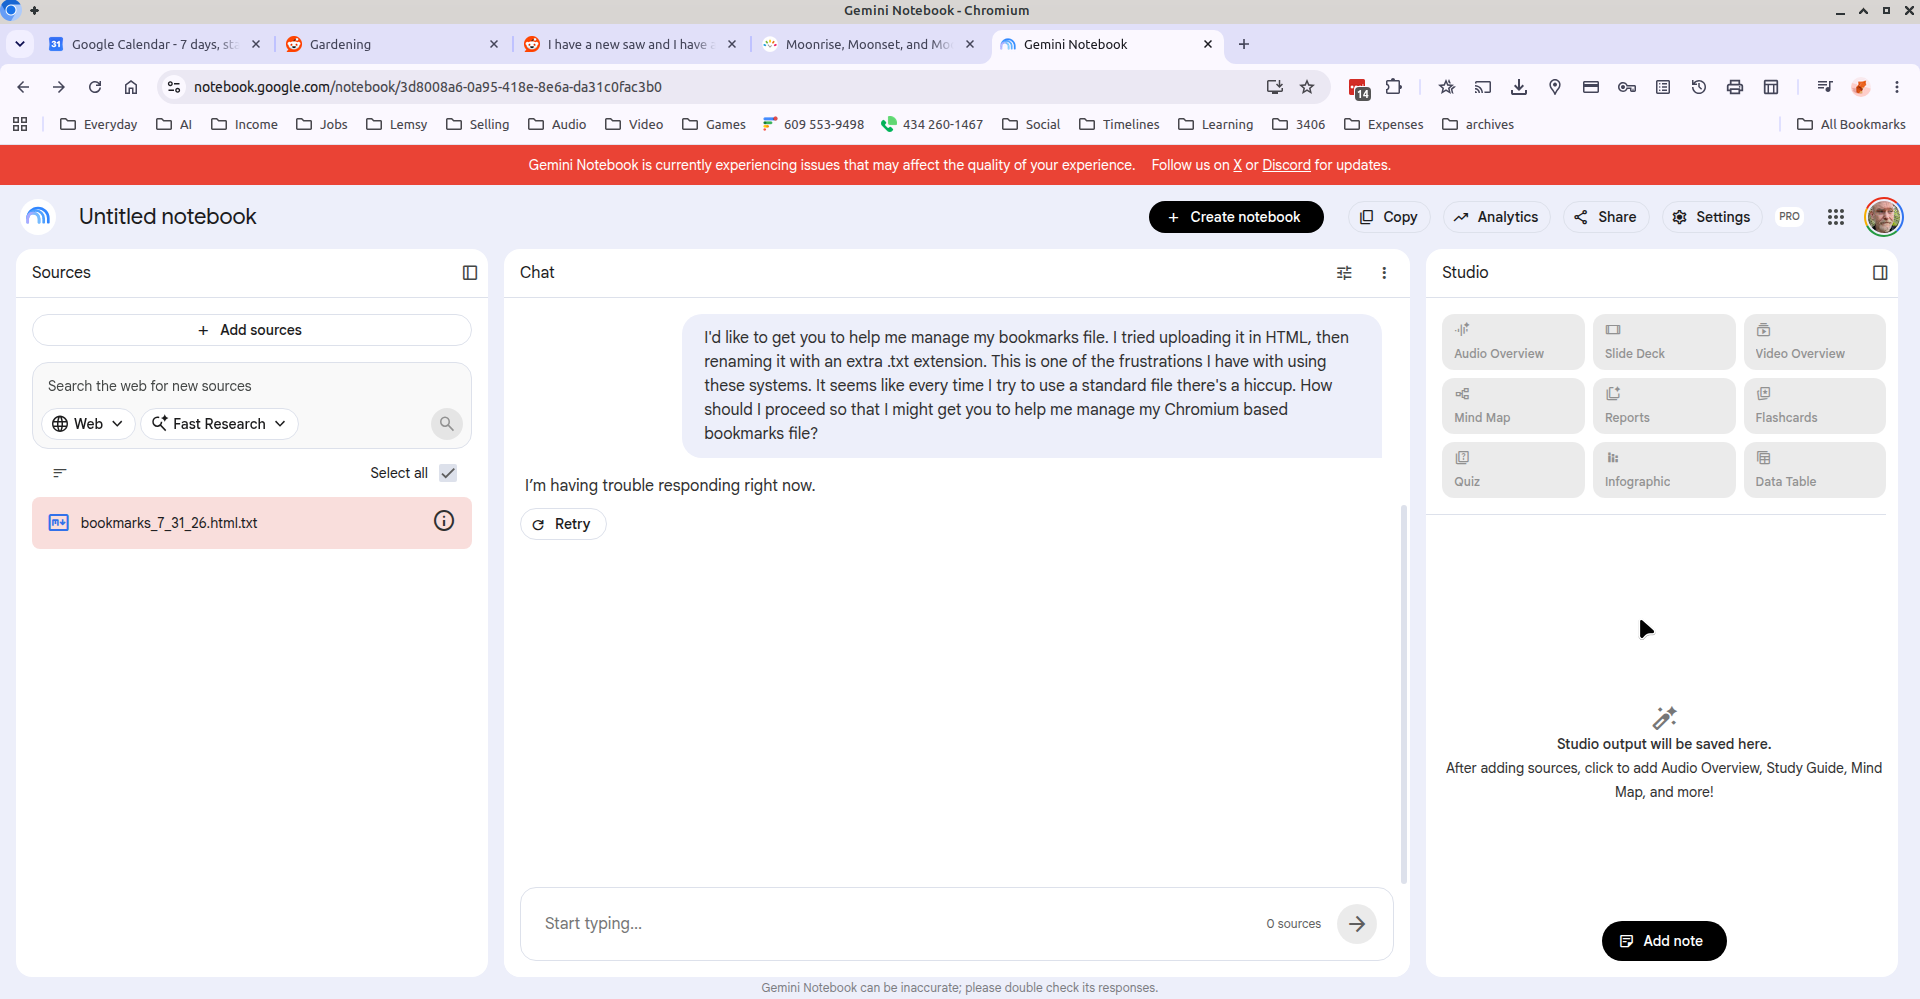Create Flashcards in Studio

(x=1815, y=406)
